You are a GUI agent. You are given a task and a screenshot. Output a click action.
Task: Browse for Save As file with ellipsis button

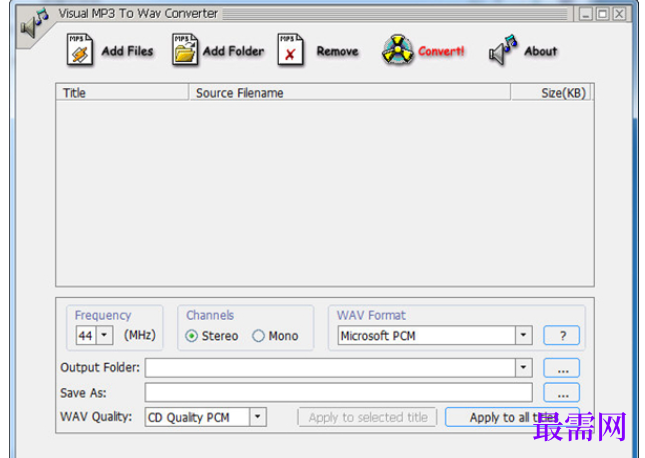click(x=561, y=393)
